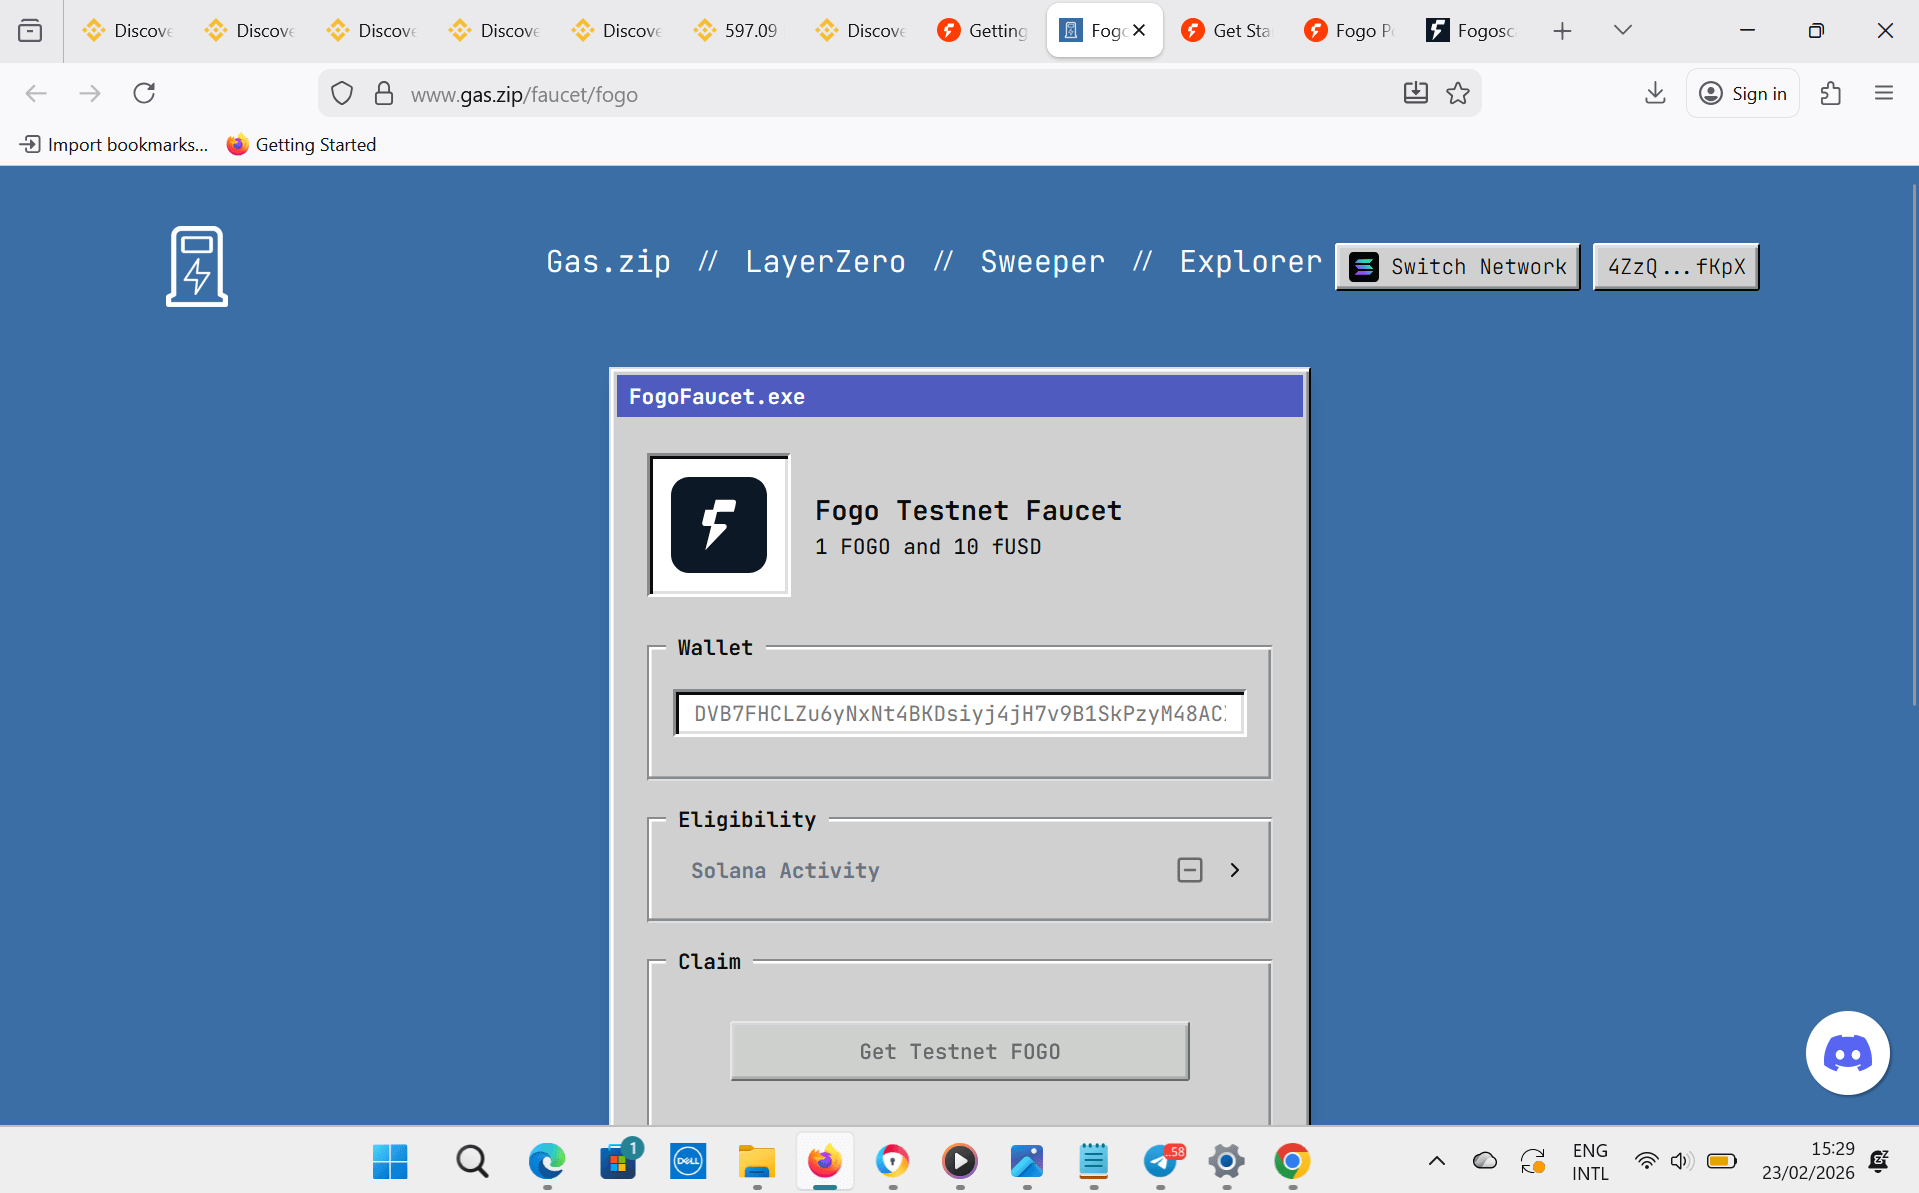Open the Photos app from the taskbar
Viewport: 1919px width, 1193px height.
coord(1027,1162)
